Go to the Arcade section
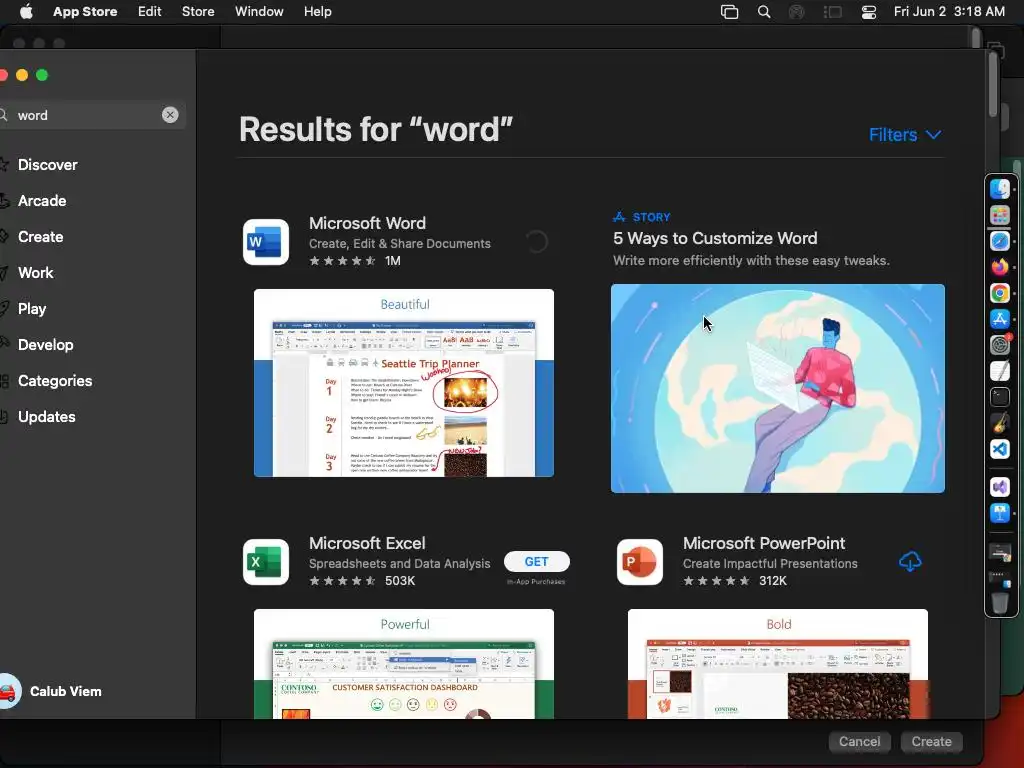 pyautogui.click(x=42, y=200)
